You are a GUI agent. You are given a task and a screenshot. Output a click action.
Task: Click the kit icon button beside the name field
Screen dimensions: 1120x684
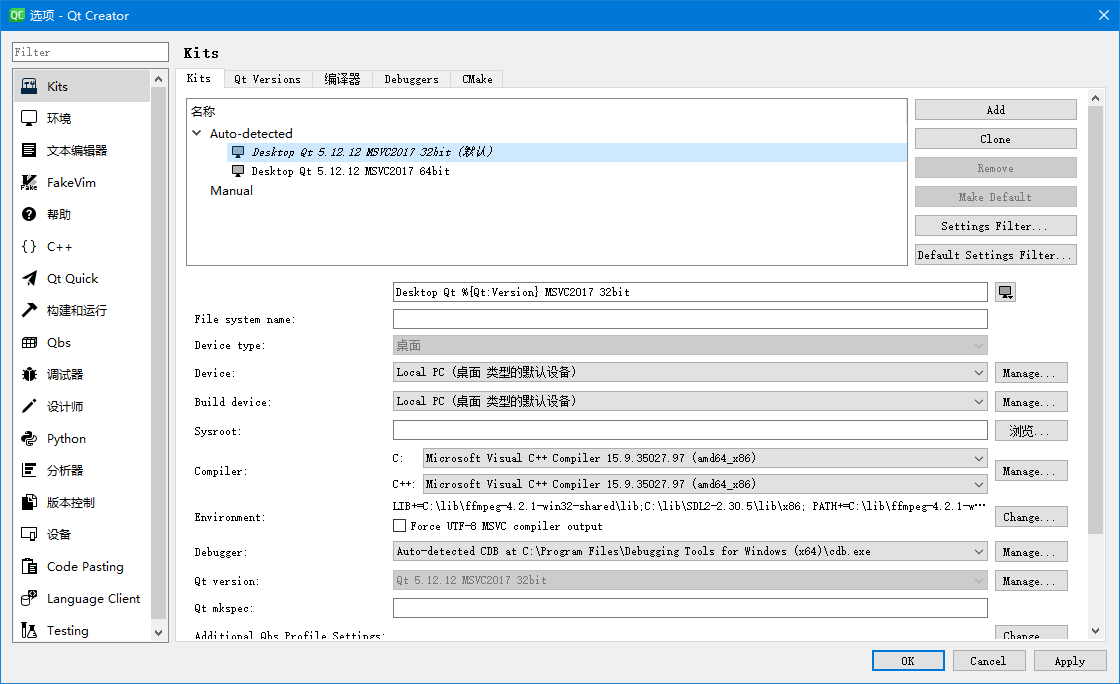click(1006, 292)
